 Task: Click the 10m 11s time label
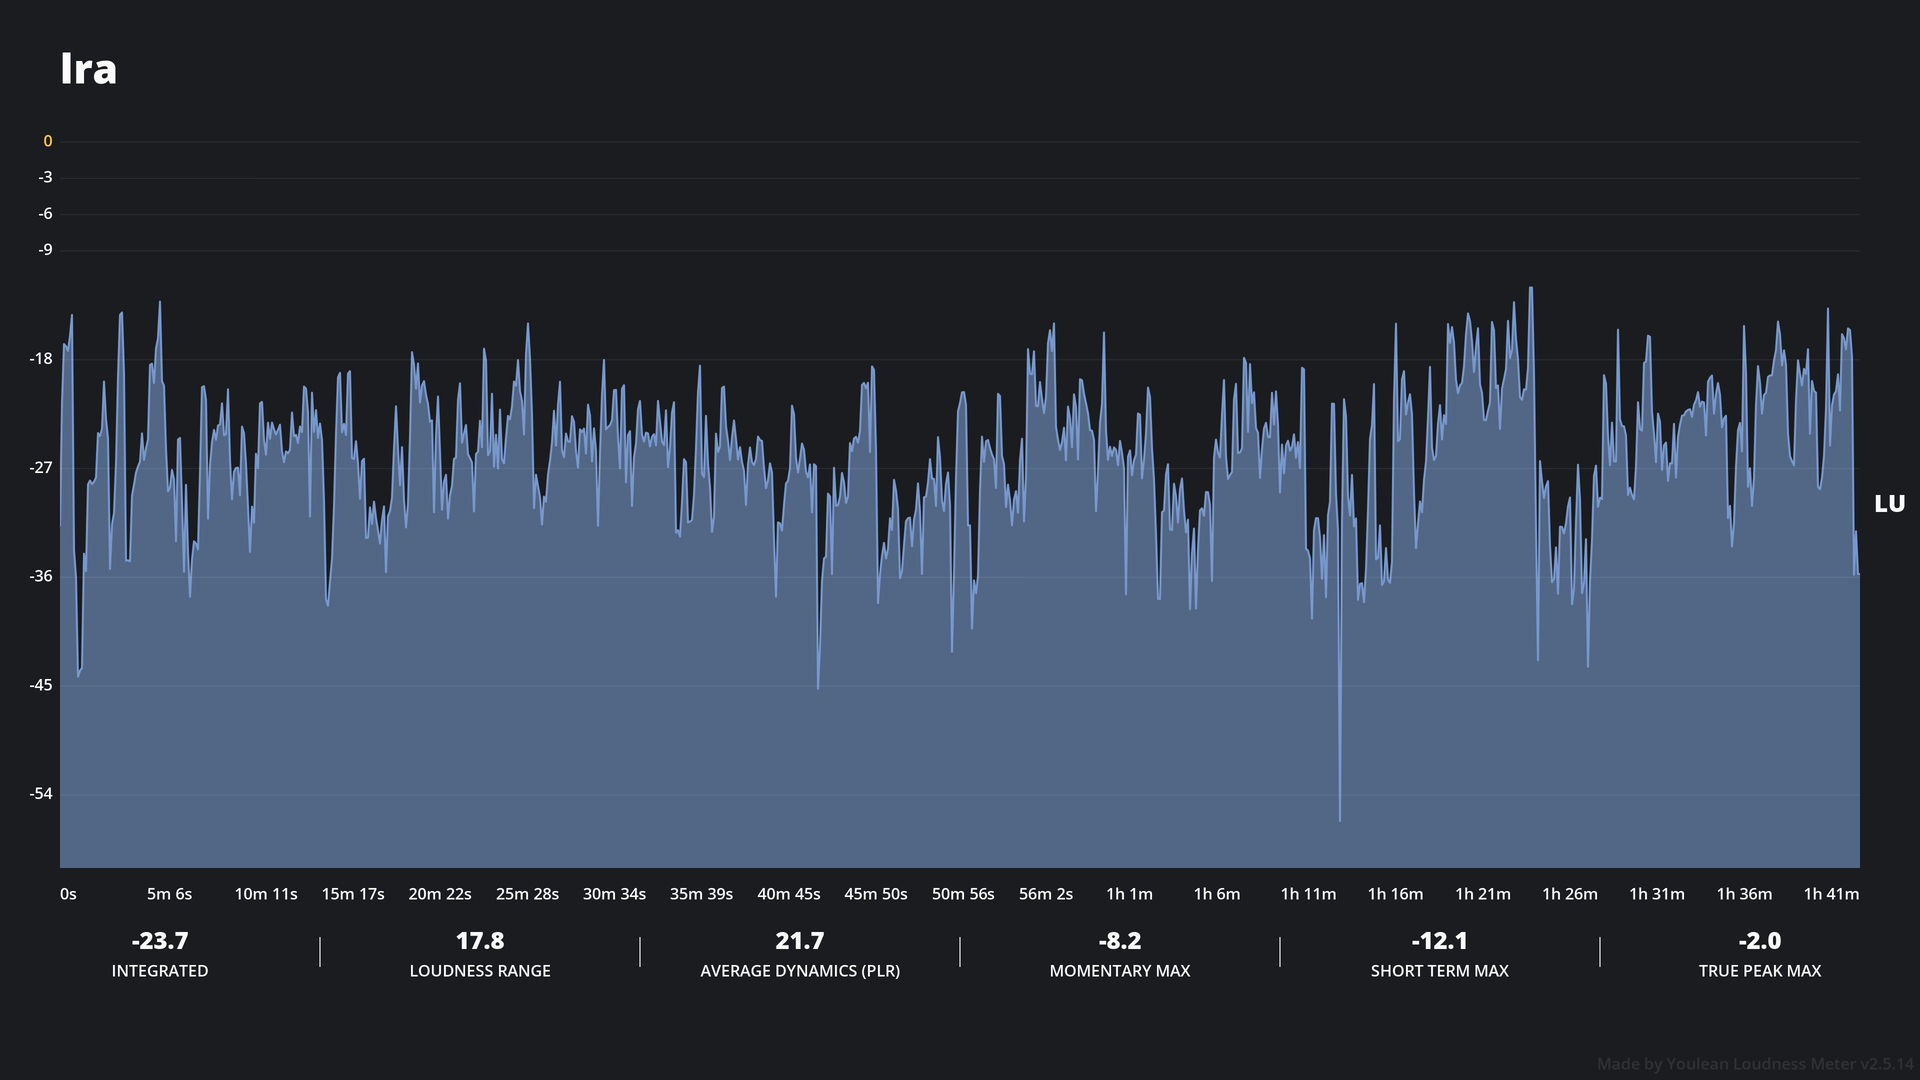[266, 894]
